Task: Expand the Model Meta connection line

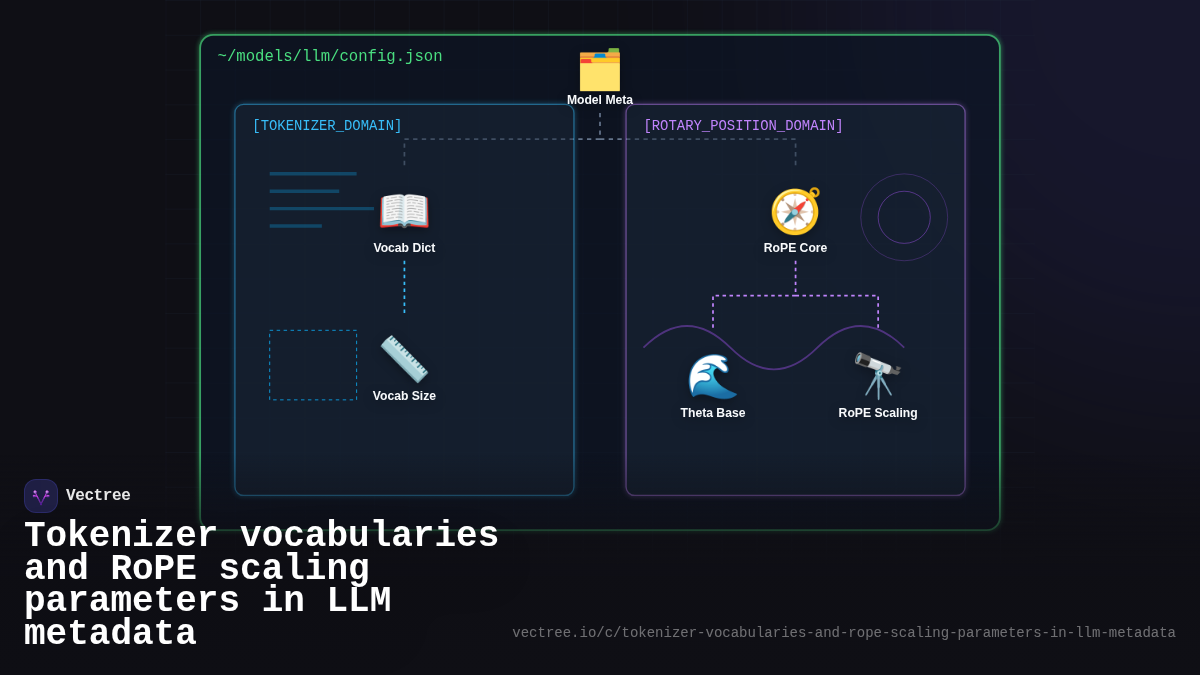Action: [600, 123]
